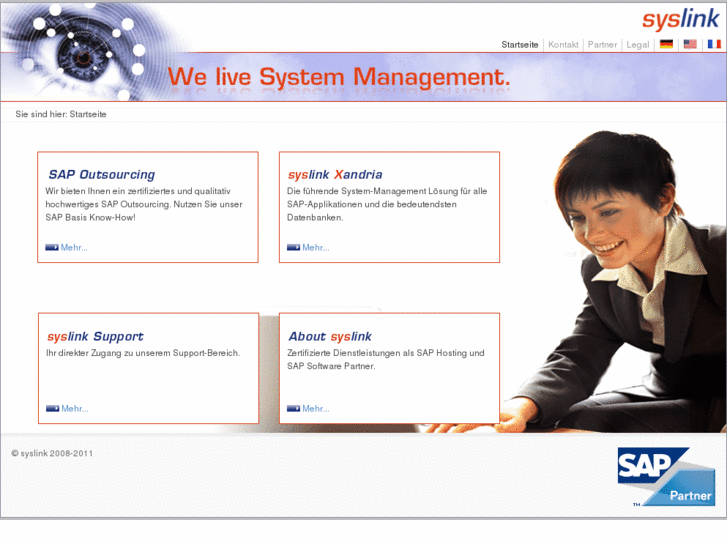Click the syslink logo at top right
Image resolution: width=727 pixels, height=545 pixels.
pos(681,20)
